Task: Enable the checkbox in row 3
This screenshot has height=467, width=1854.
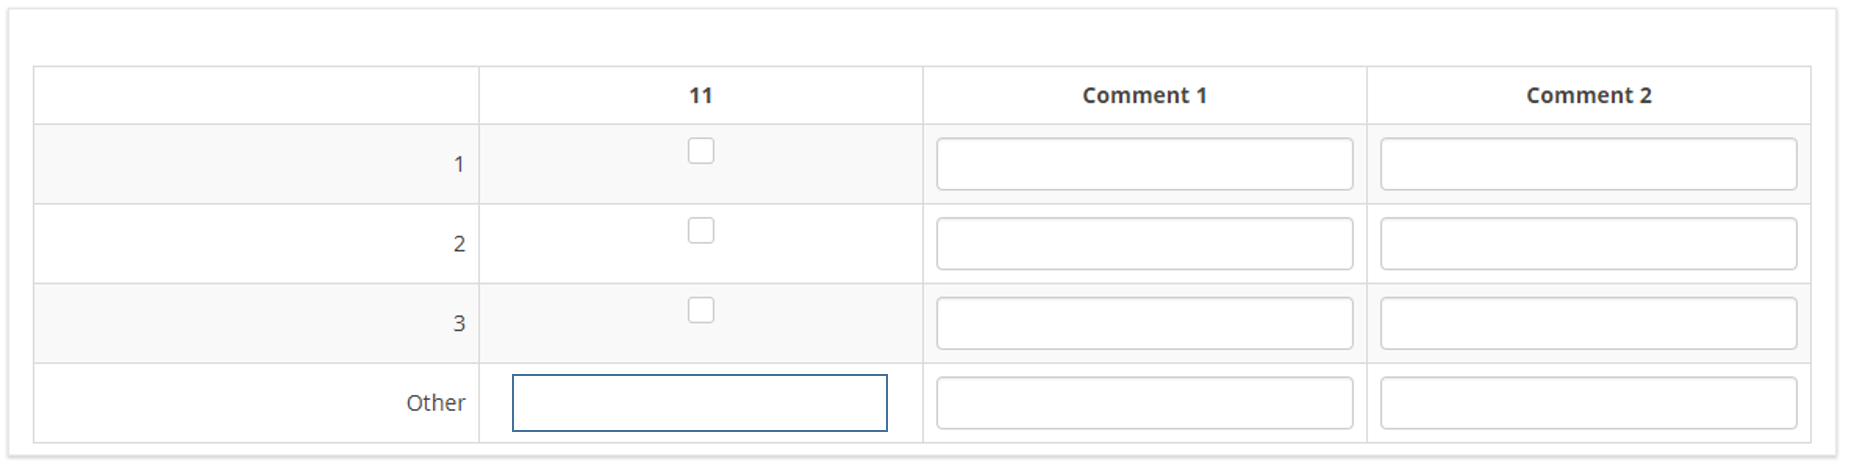Action: click(x=701, y=311)
